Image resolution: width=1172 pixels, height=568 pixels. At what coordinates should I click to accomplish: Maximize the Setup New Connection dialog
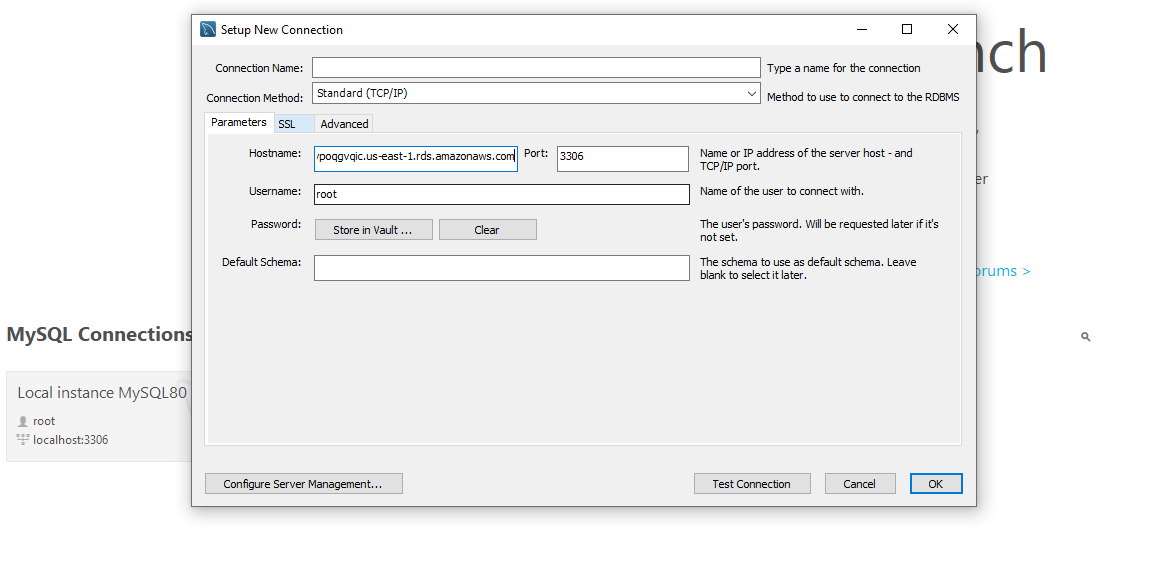907,29
